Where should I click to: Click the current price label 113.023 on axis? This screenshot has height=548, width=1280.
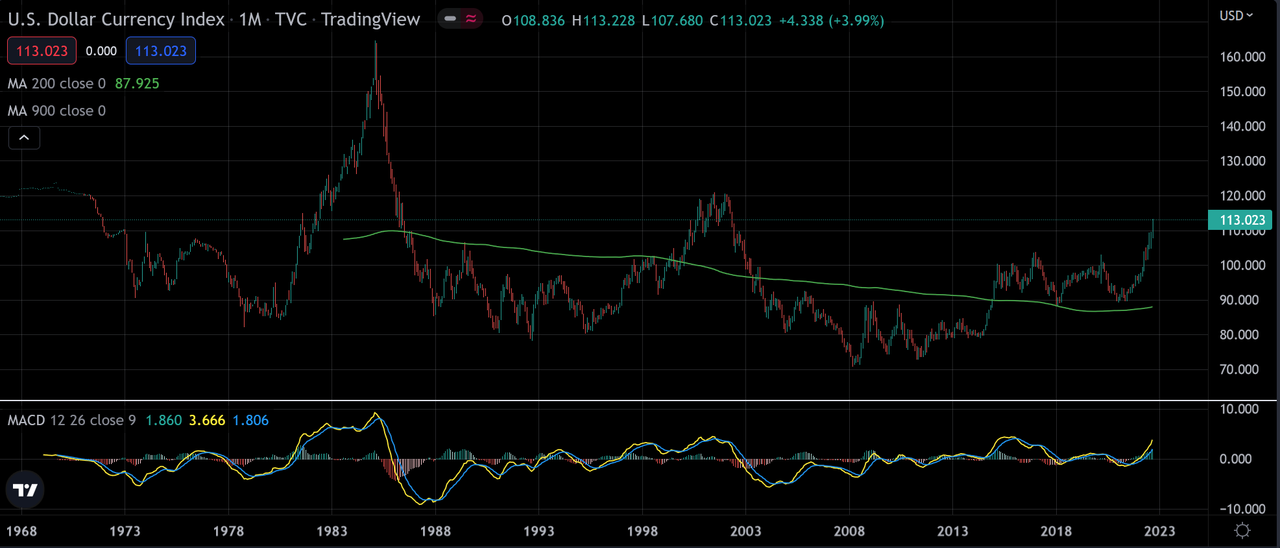(1240, 220)
